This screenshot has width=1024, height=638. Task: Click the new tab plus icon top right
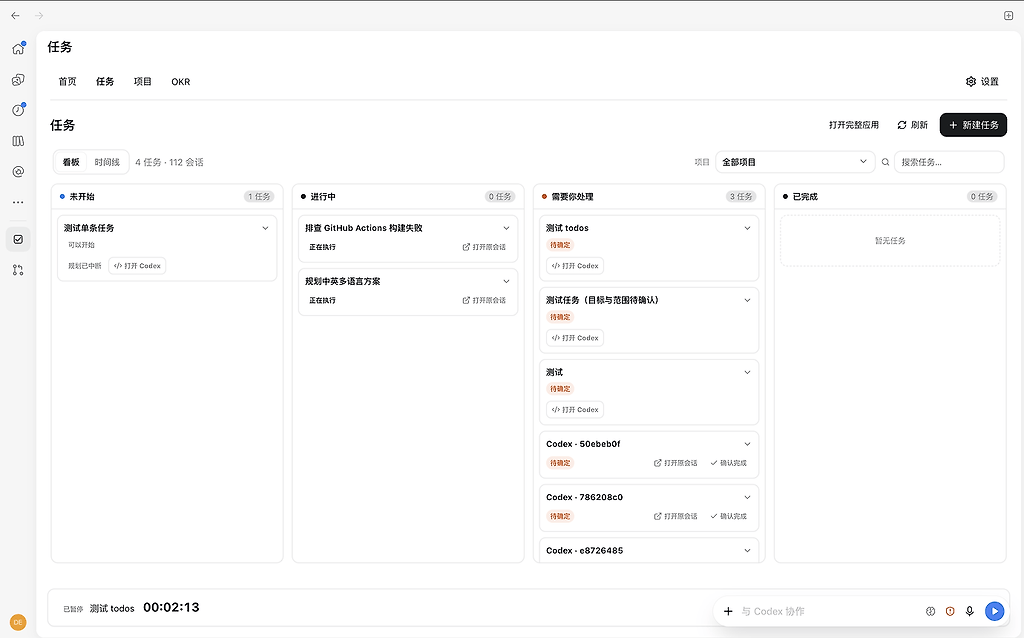pyautogui.click(x=1008, y=16)
